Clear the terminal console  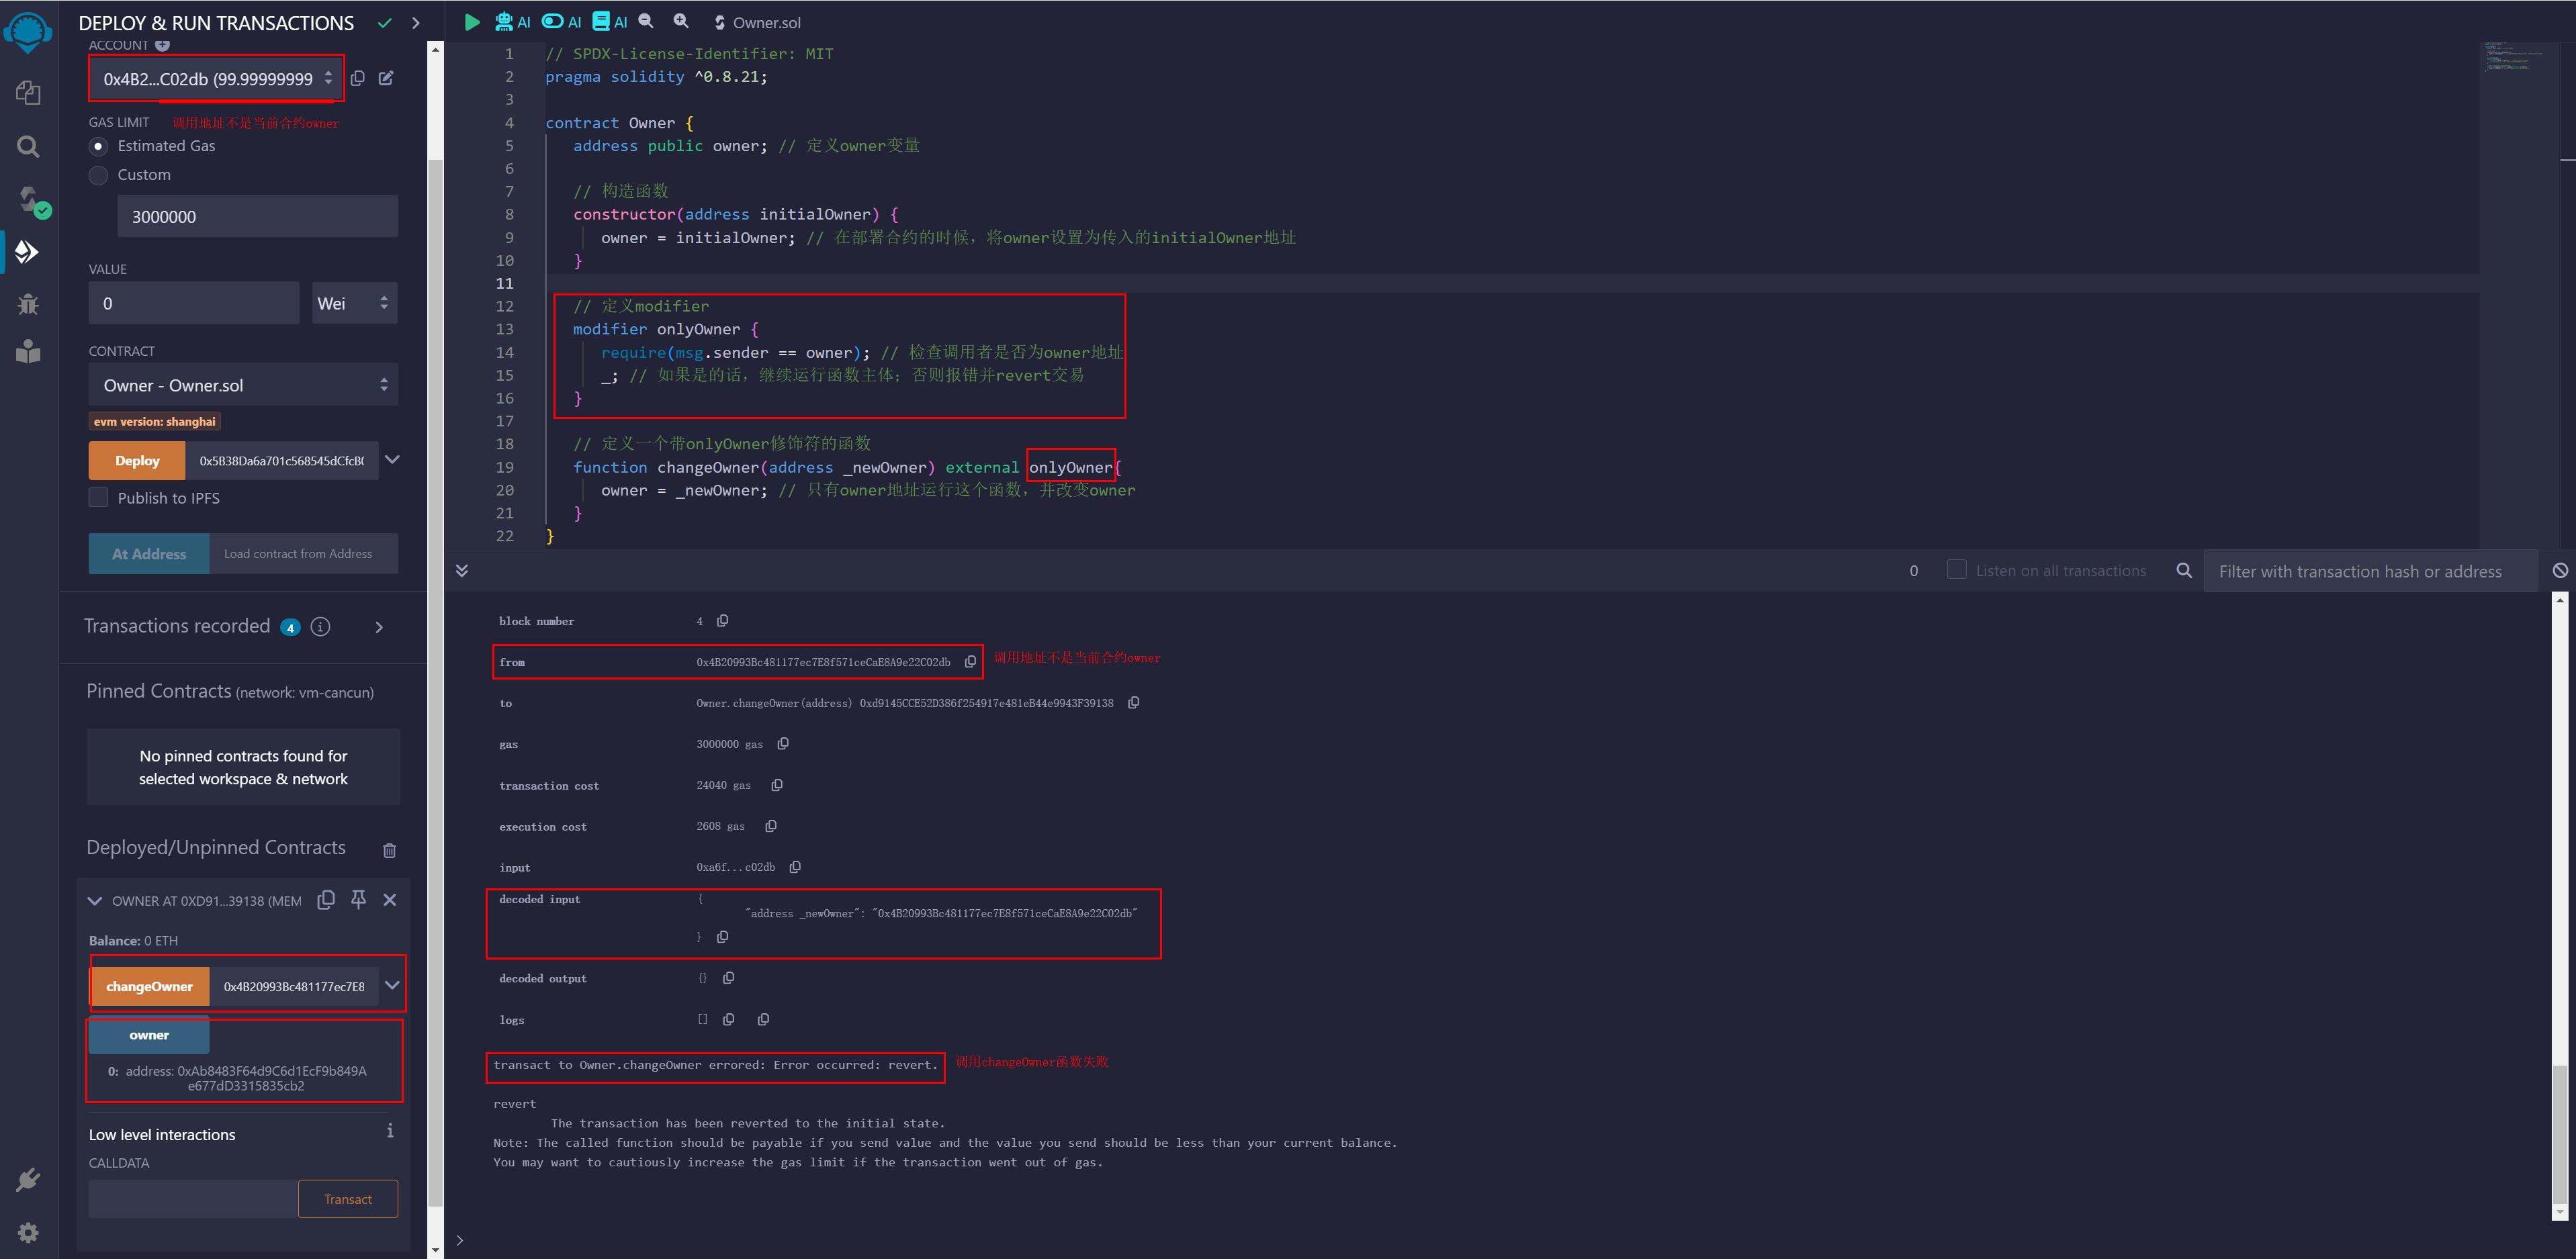tap(2559, 571)
